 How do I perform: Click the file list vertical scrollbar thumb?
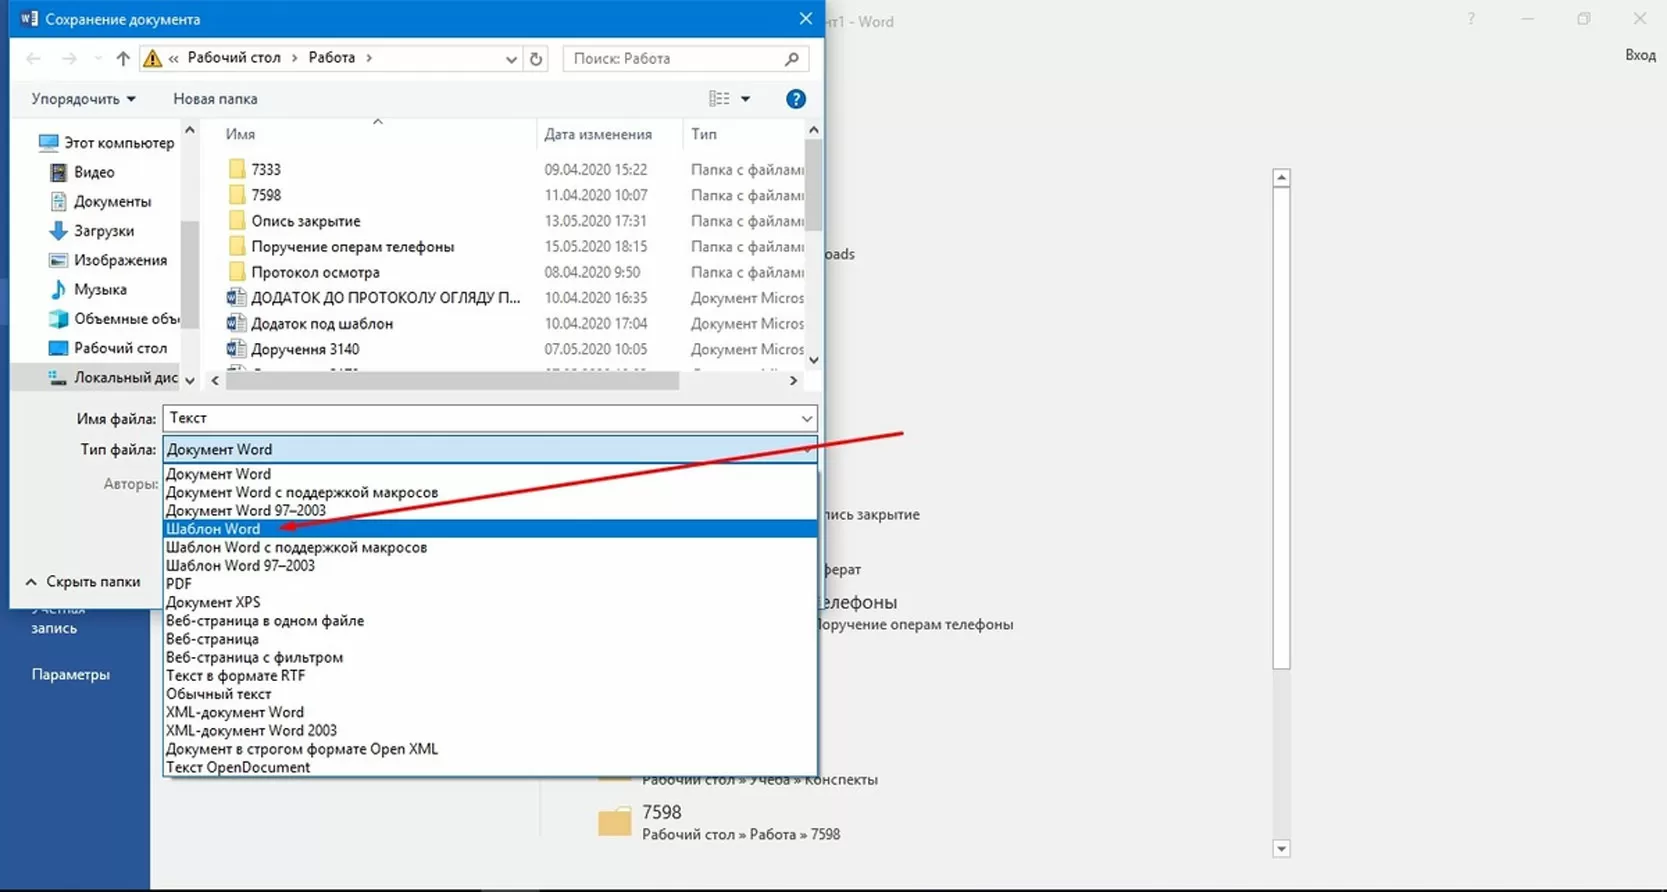814,186
